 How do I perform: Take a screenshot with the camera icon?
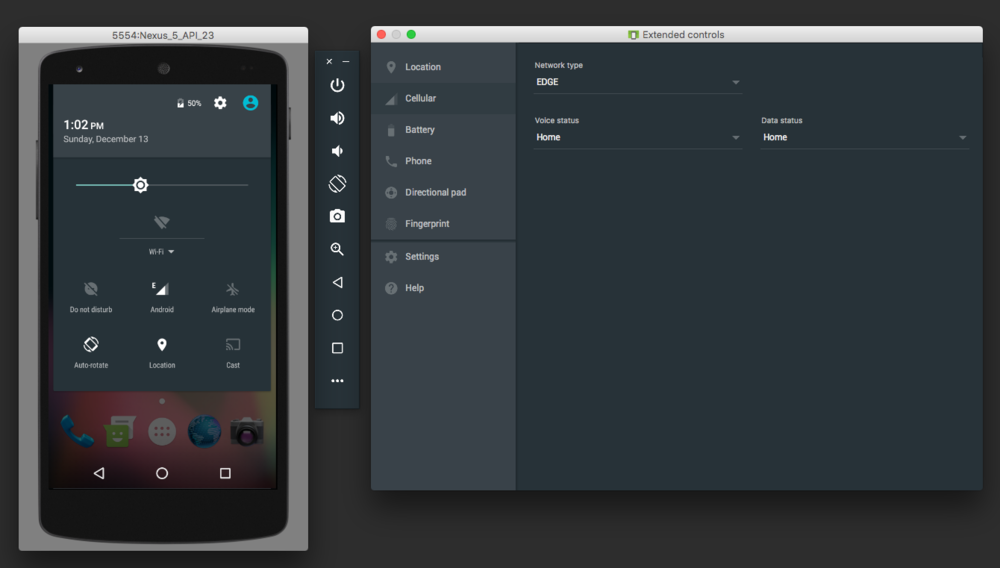[x=337, y=216]
